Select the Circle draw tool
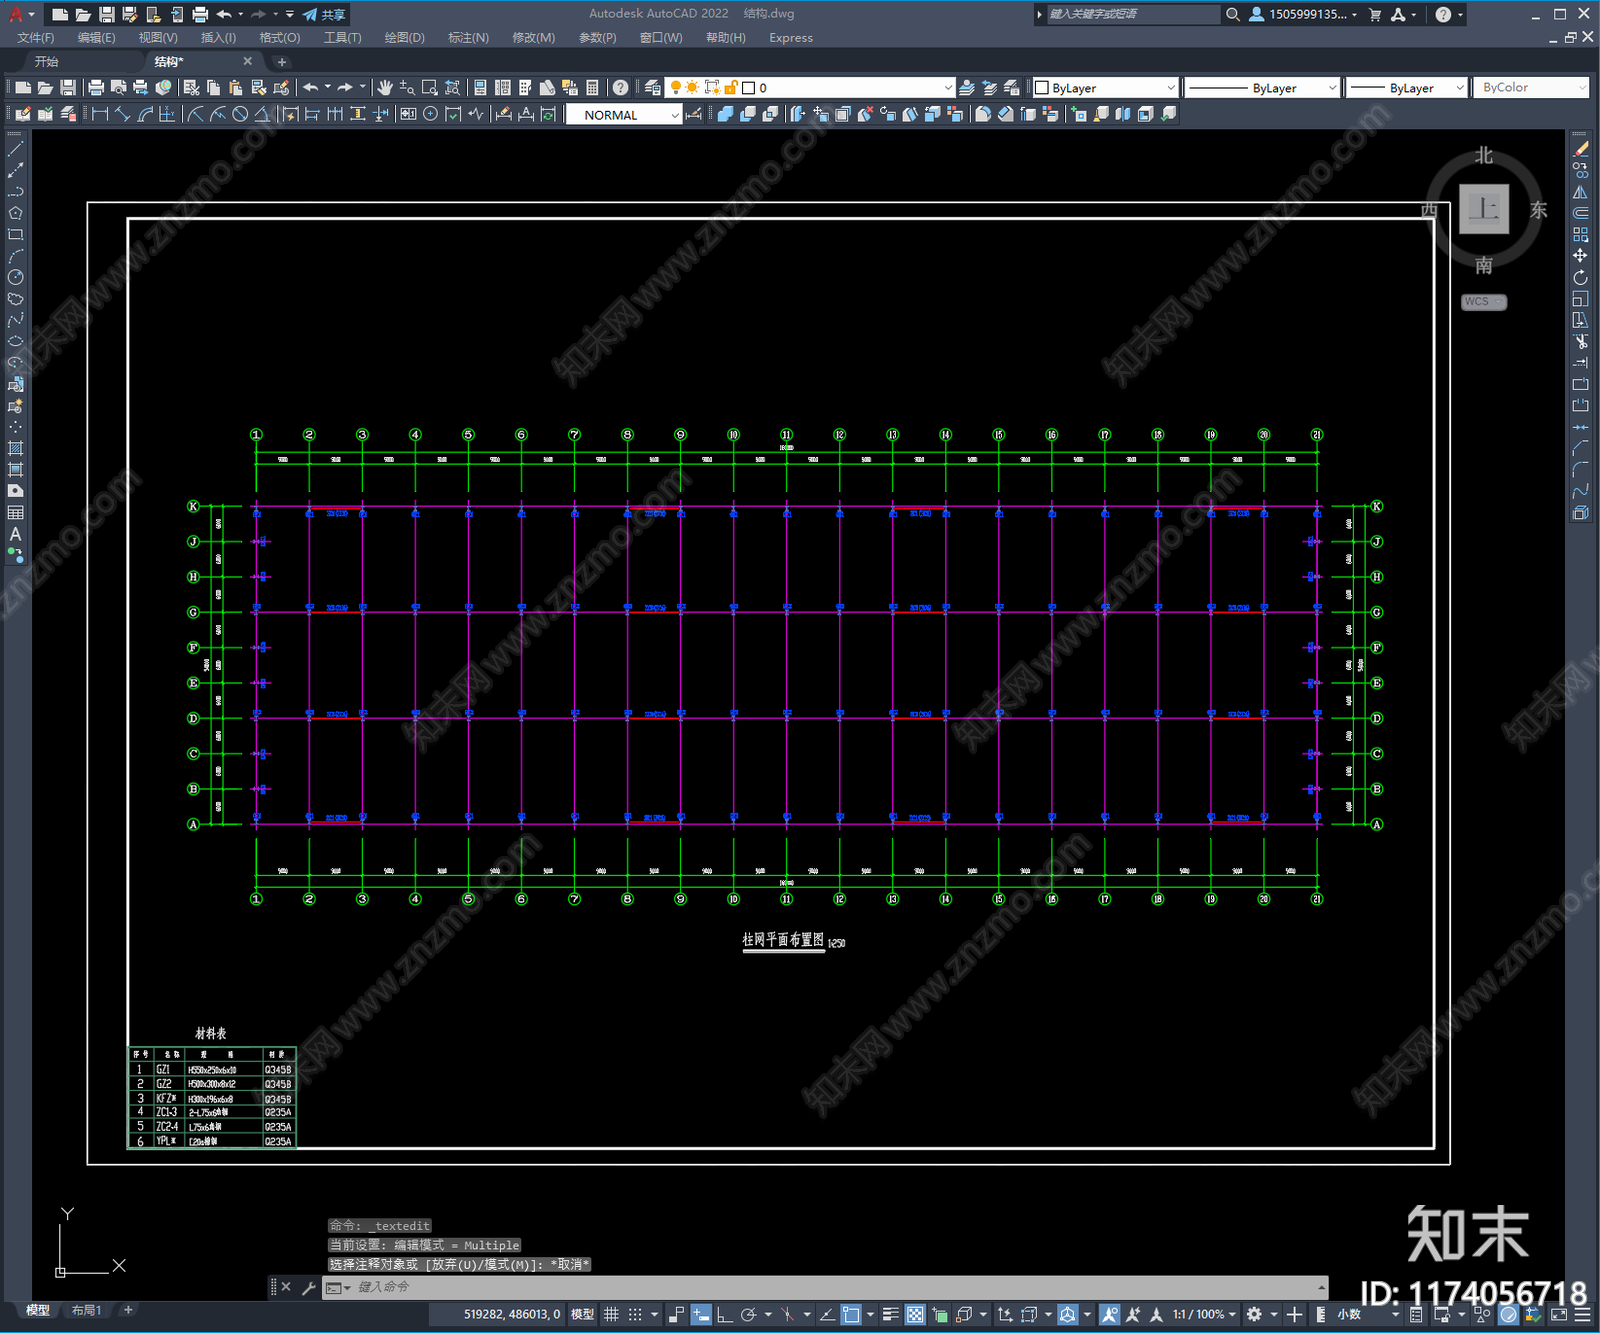The height and width of the screenshot is (1333, 1600). pos(15,277)
